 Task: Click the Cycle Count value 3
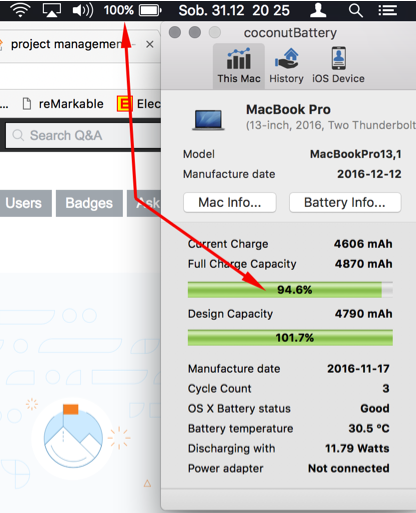(x=386, y=389)
